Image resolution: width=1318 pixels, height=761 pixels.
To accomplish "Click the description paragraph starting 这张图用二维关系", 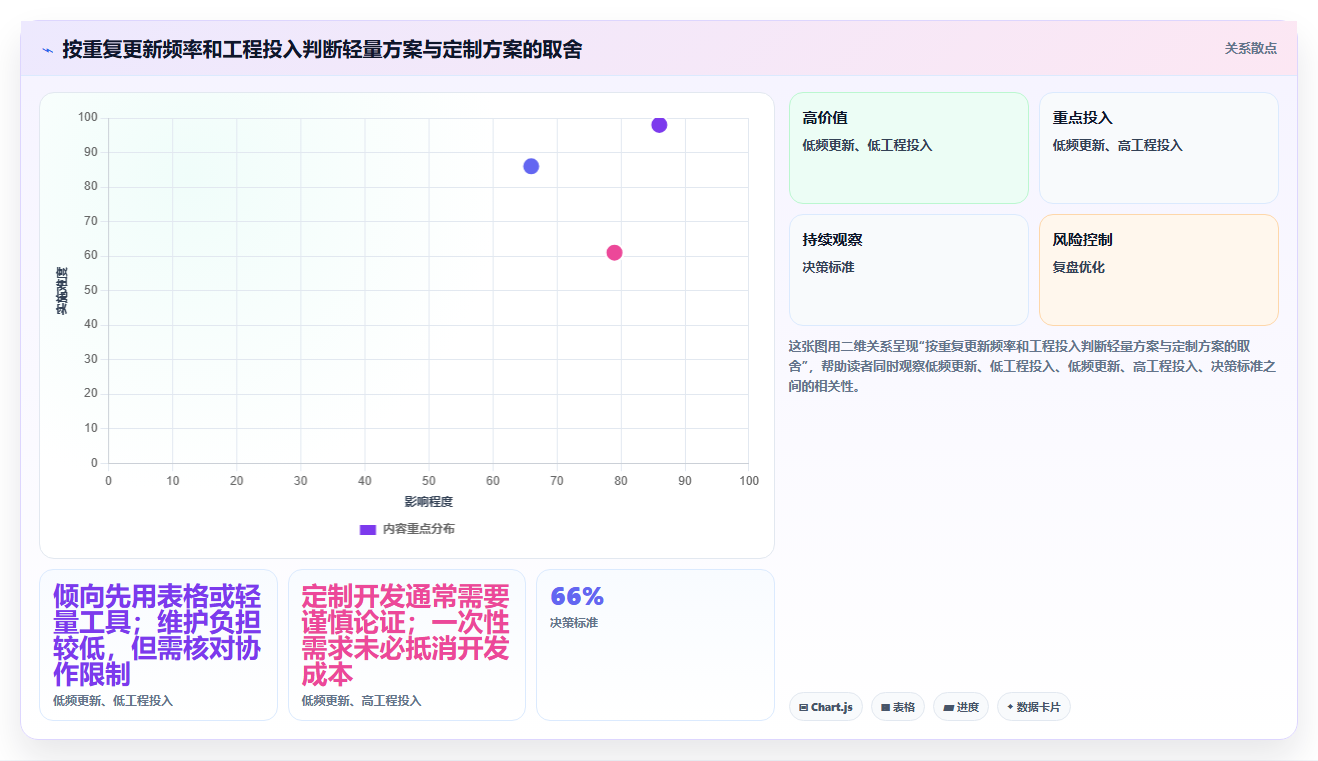I will [1032, 366].
